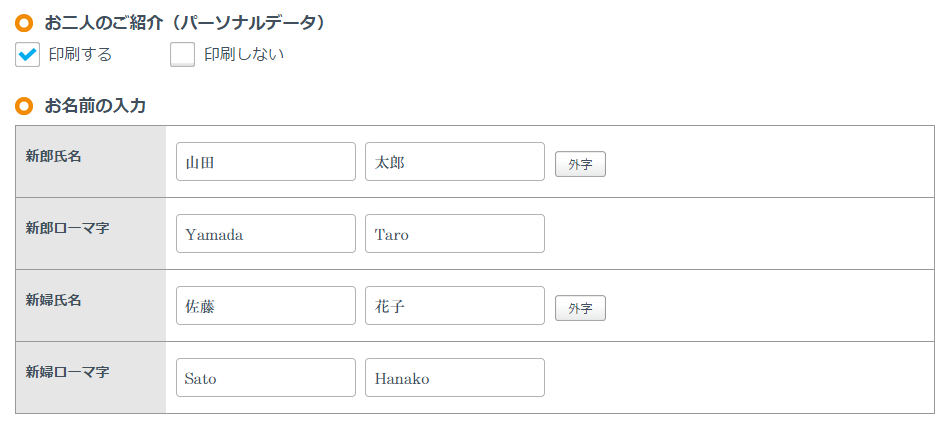Check the 印刷しない checkbox

[x=182, y=55]
